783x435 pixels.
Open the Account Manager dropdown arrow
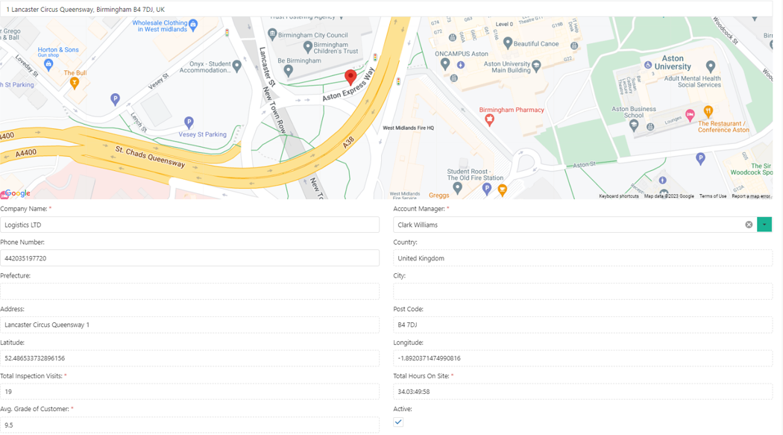764,225
